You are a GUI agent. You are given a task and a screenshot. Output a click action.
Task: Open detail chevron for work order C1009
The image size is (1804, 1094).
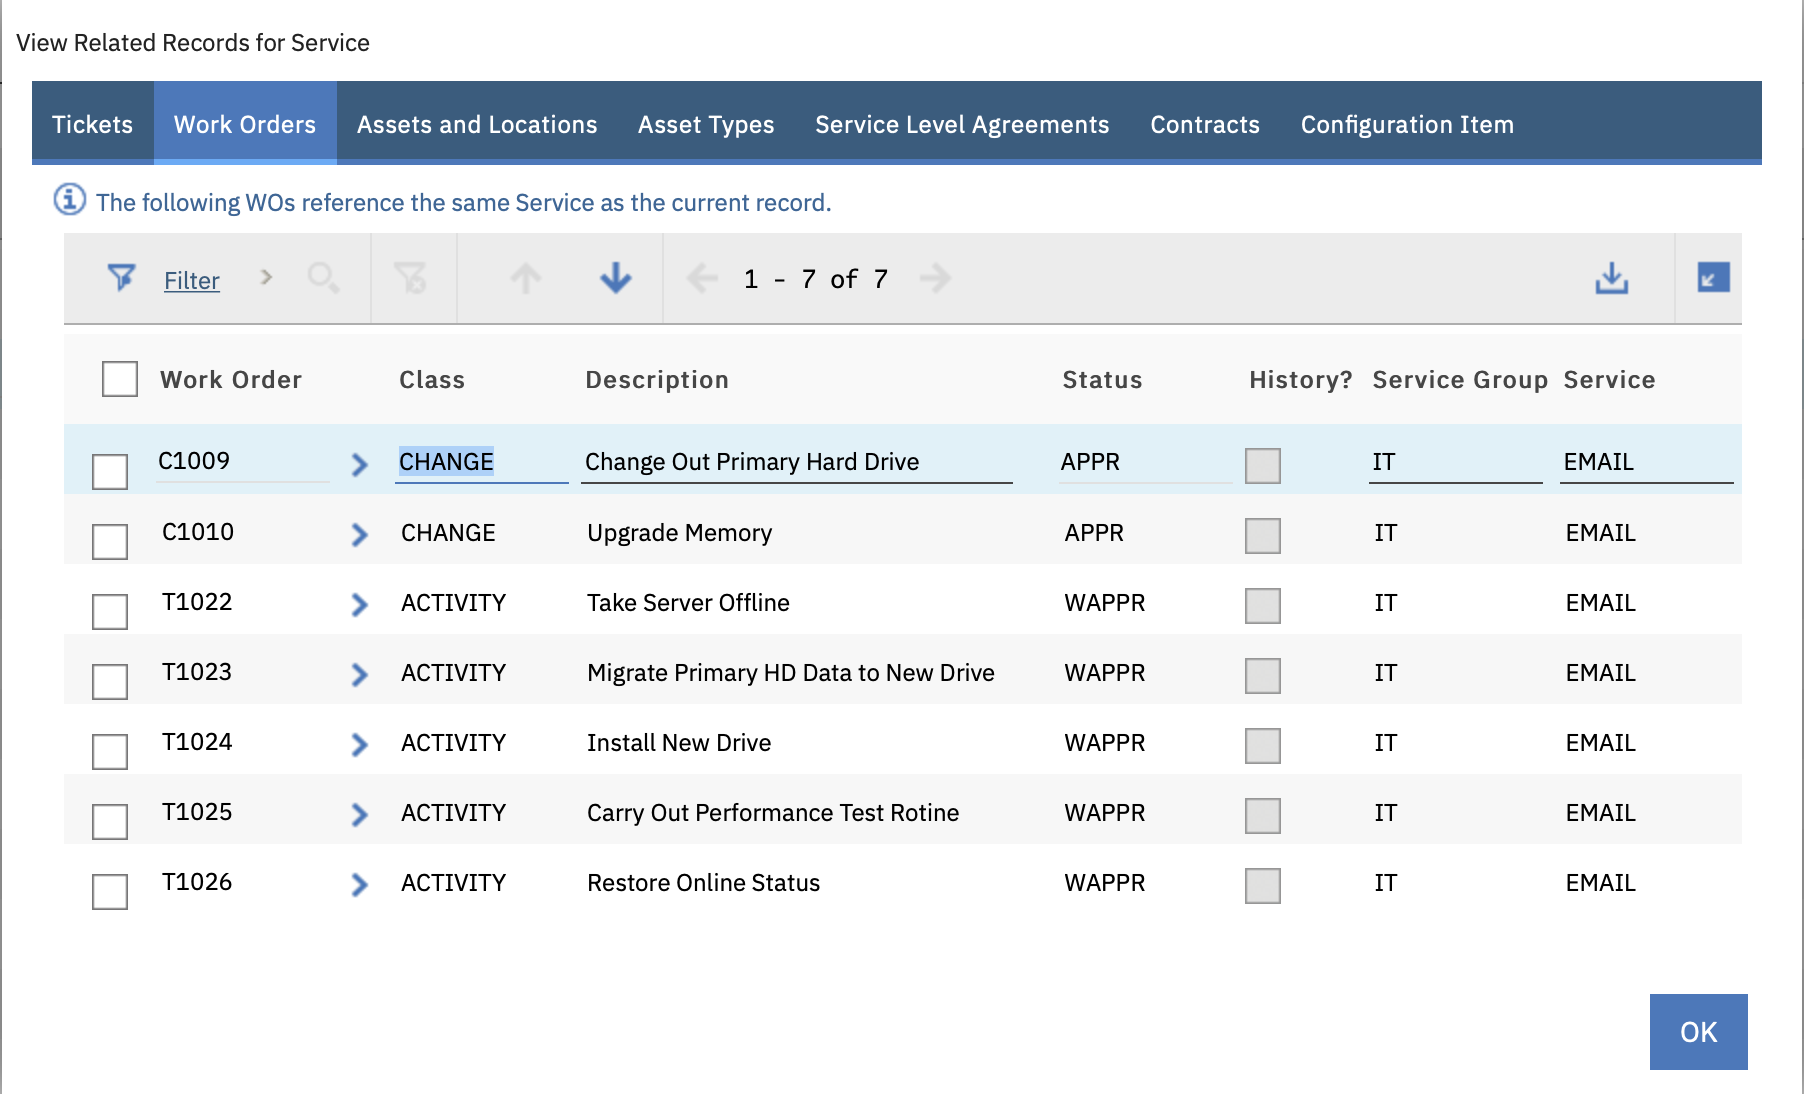pyautogui.click(x=360, y=464)
